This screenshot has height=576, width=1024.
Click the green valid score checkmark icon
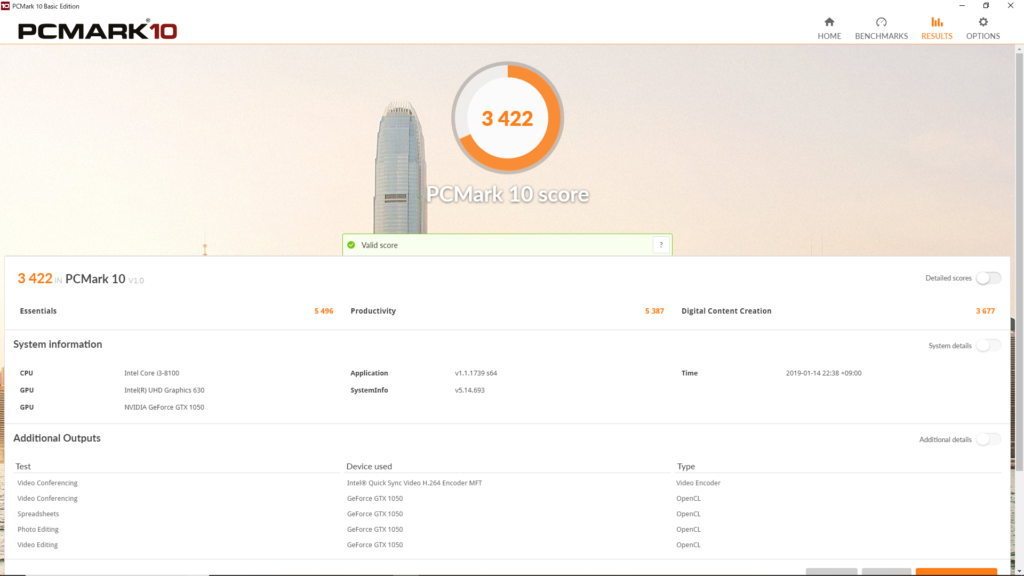pyautogui.click(x=351, y=245)
